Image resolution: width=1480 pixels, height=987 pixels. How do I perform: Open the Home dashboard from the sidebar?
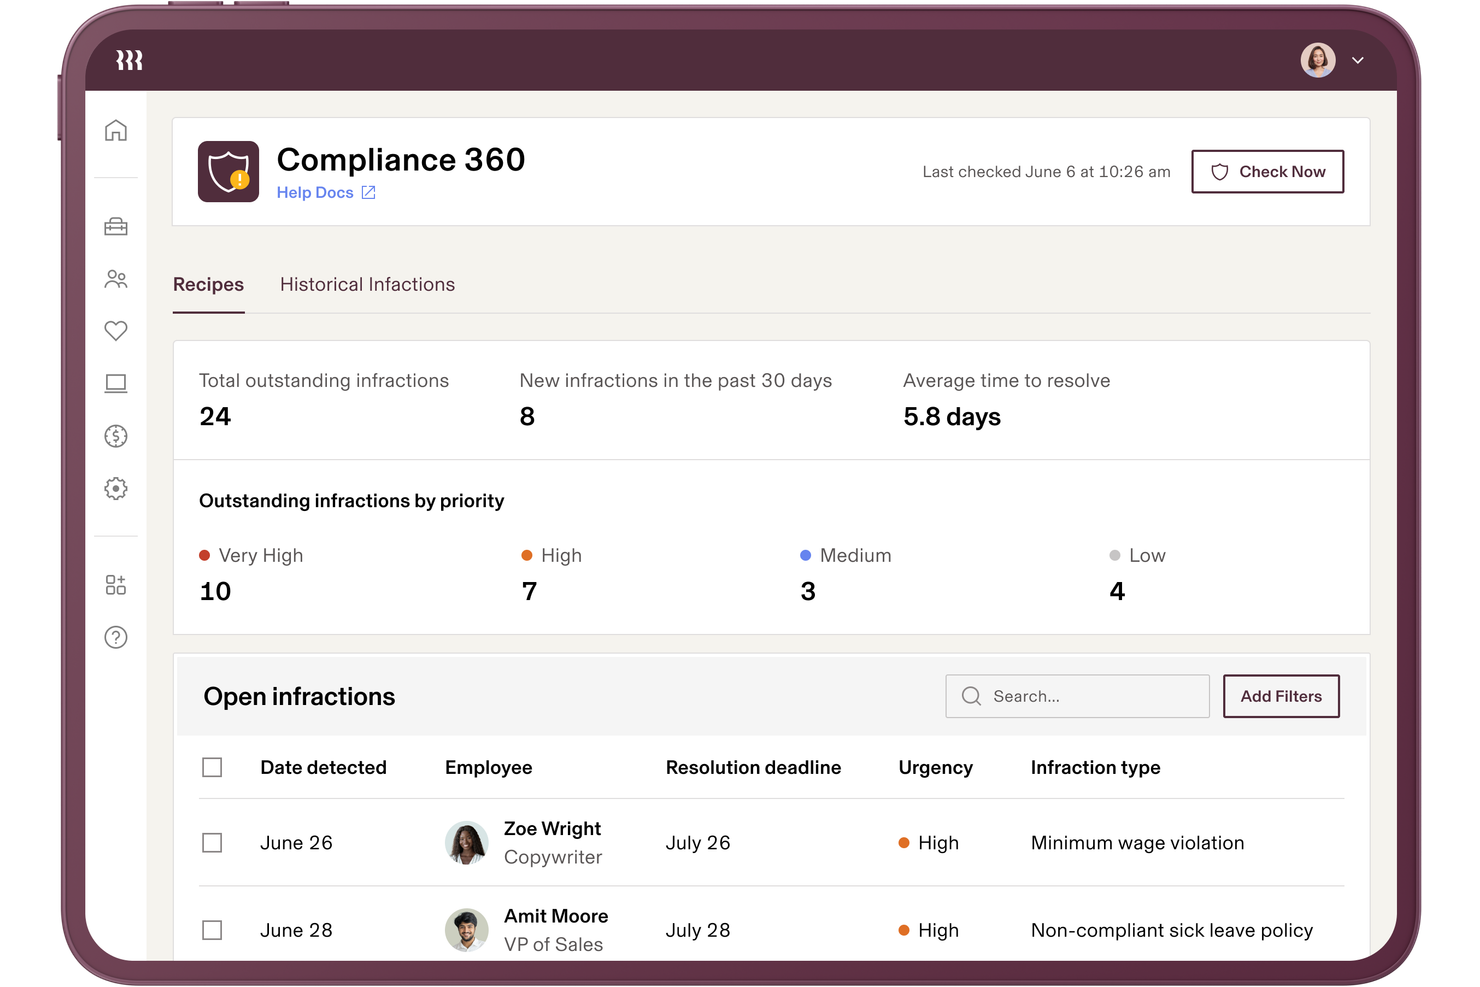pyautogui.click(x=116, y=130)
